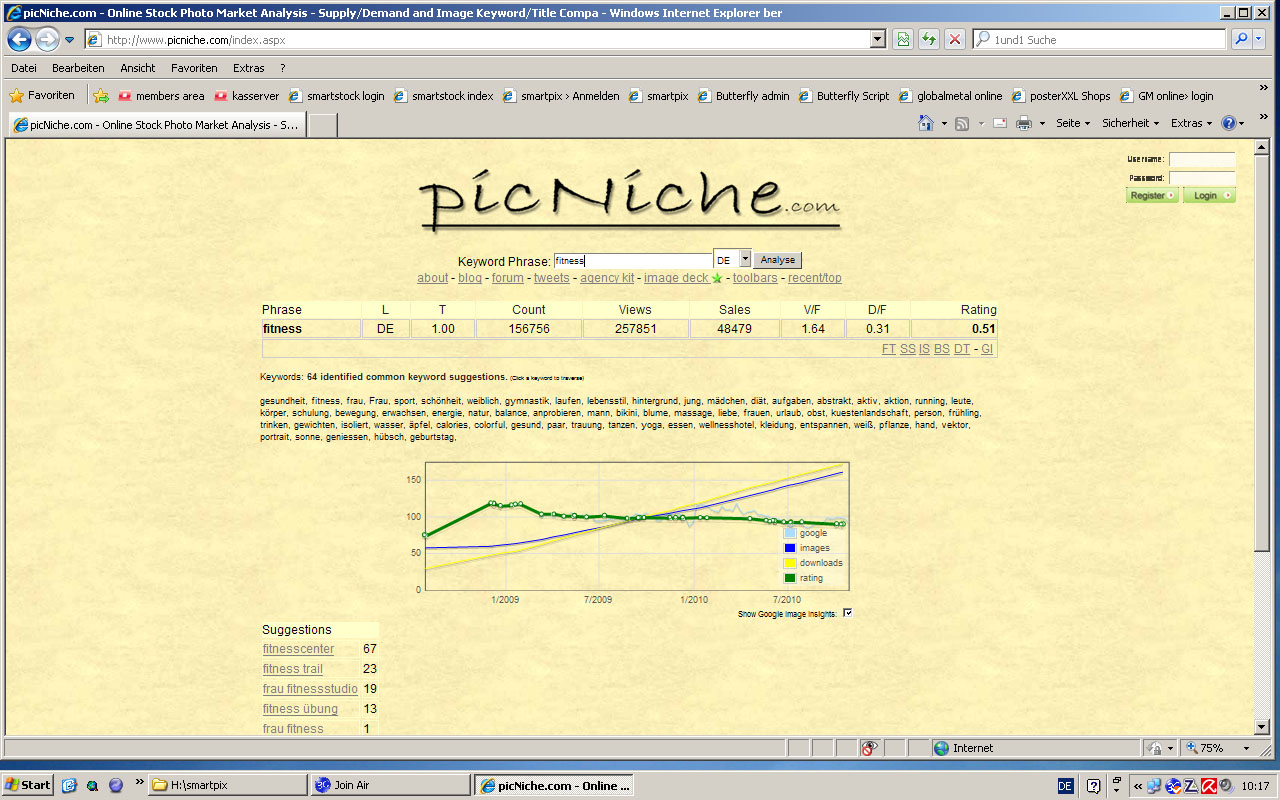Click the compatibility view icon beside address bar

tap(903, 40)
